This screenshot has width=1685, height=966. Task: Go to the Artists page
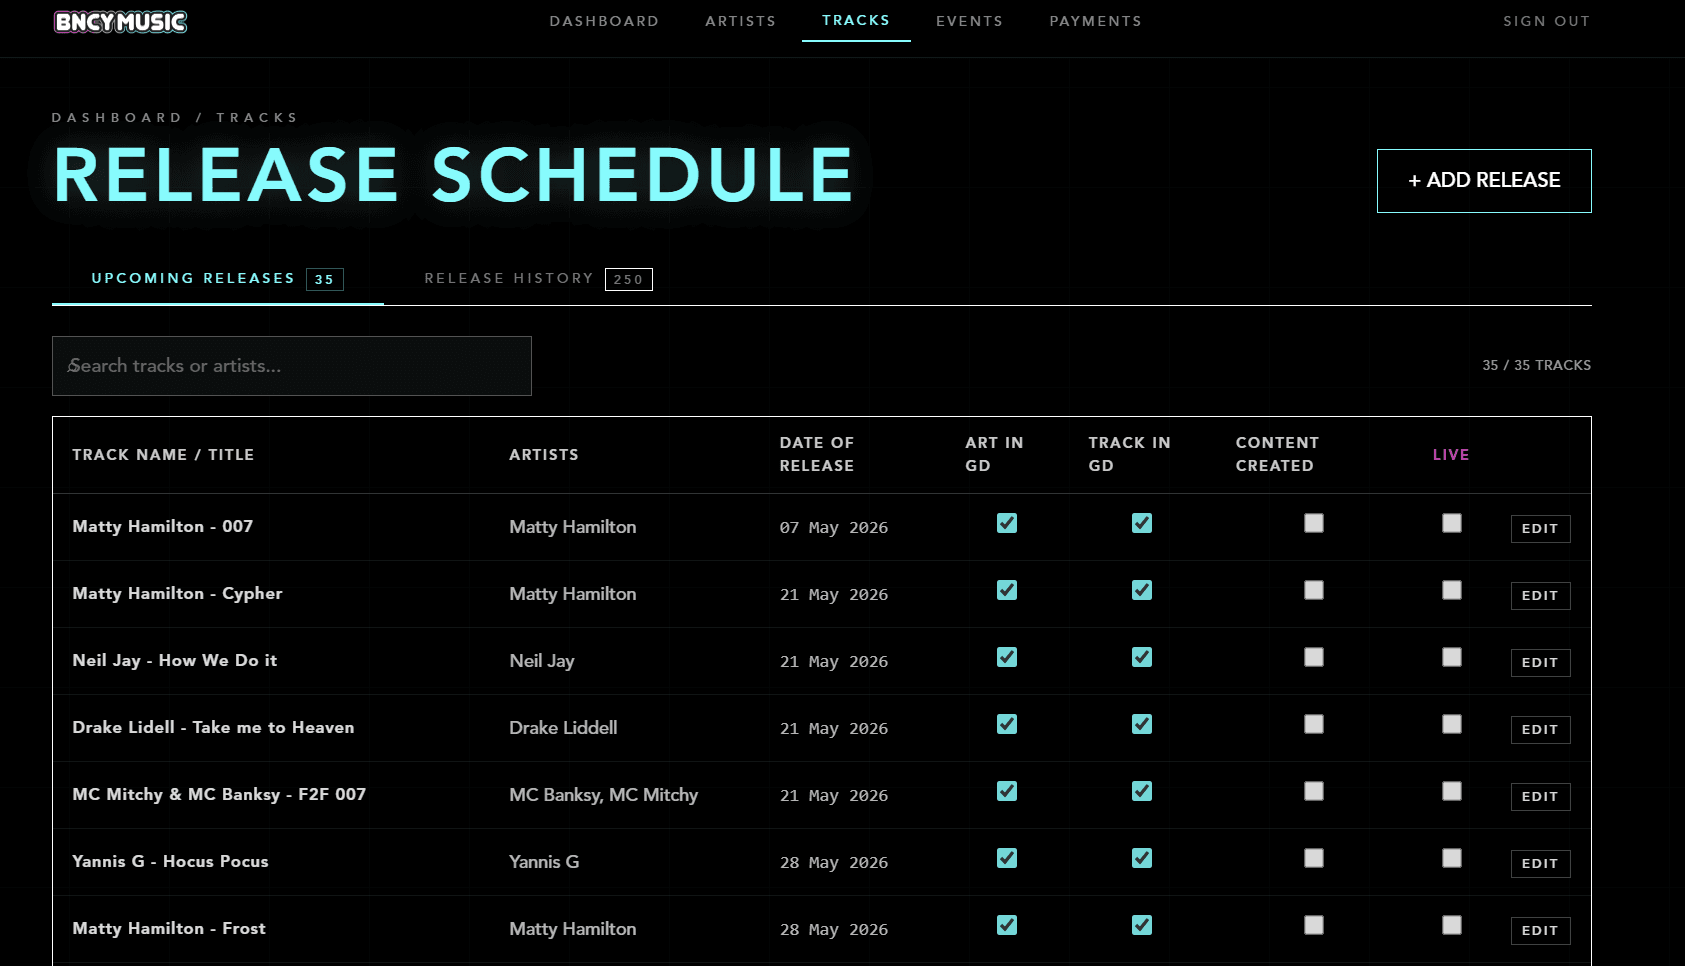(x=740, y=21)
